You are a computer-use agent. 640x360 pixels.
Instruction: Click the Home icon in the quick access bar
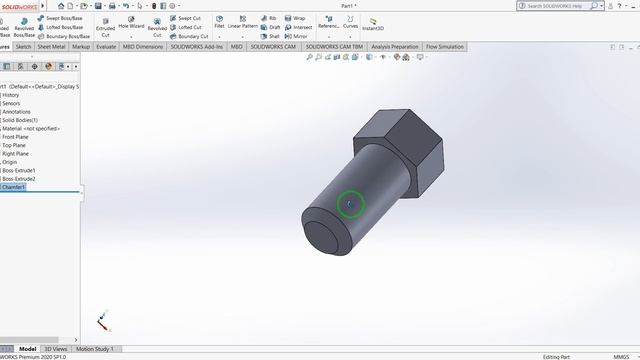pos(61,6)
